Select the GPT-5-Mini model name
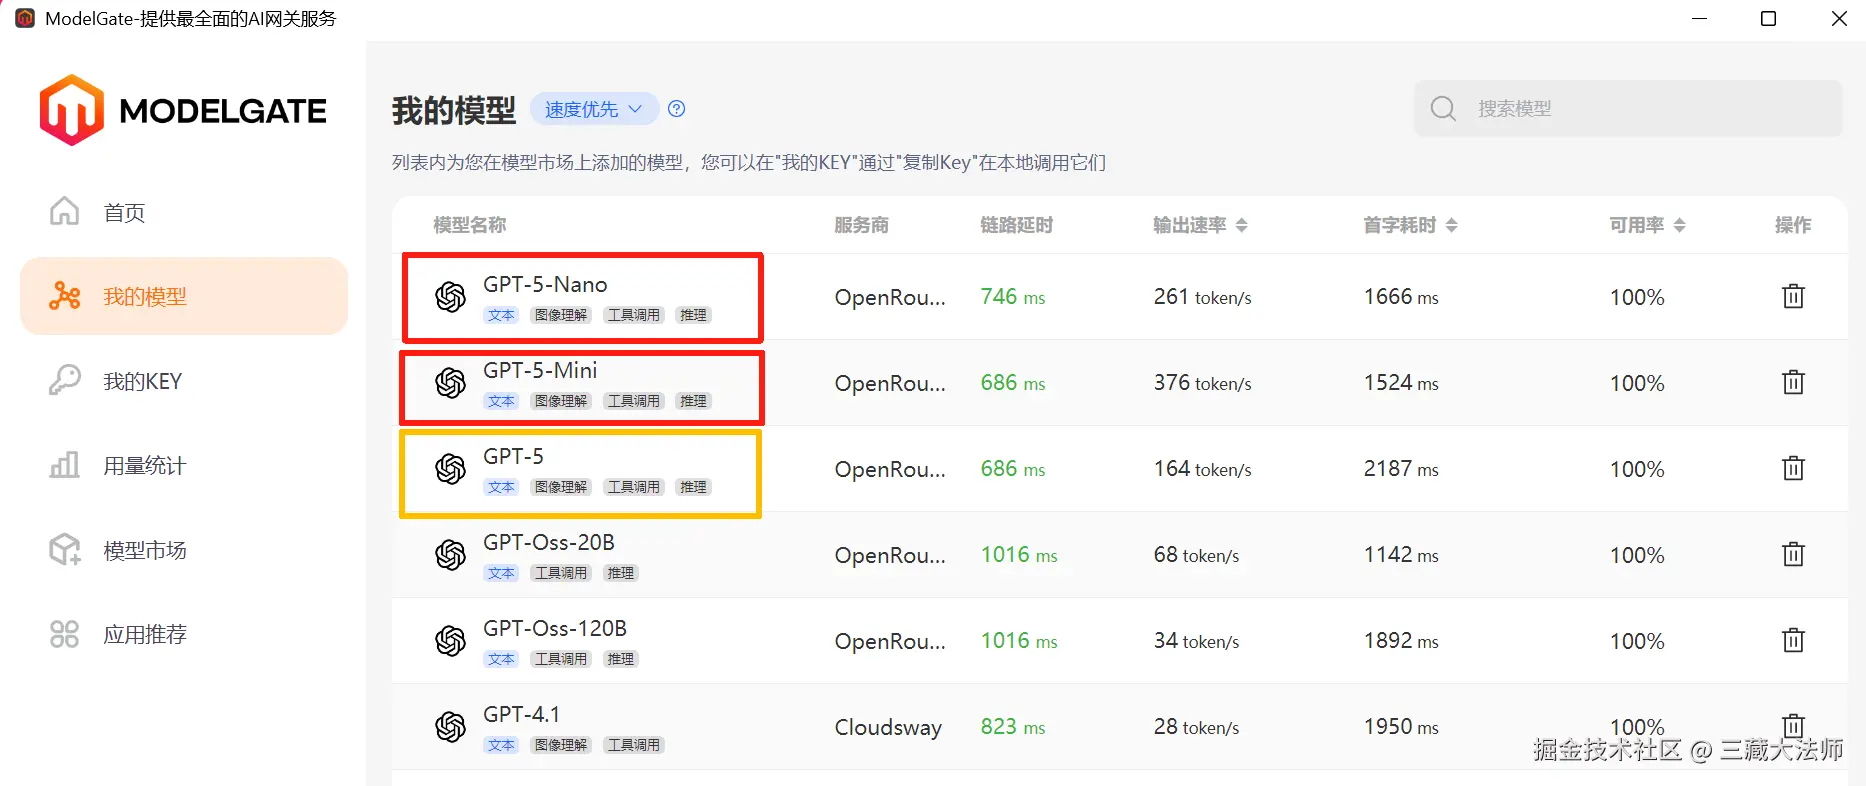The image size is (1866, 786). (x=540, y=370)
